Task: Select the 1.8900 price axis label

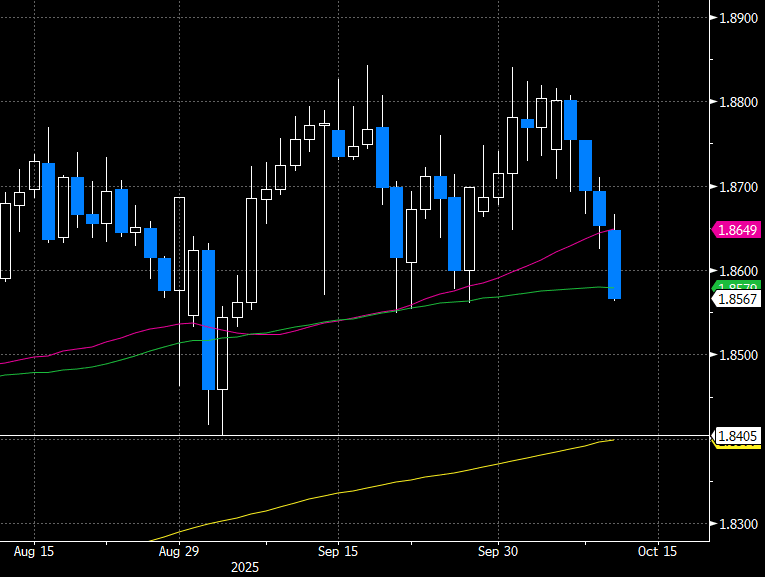Action: [x=738, y=18]
